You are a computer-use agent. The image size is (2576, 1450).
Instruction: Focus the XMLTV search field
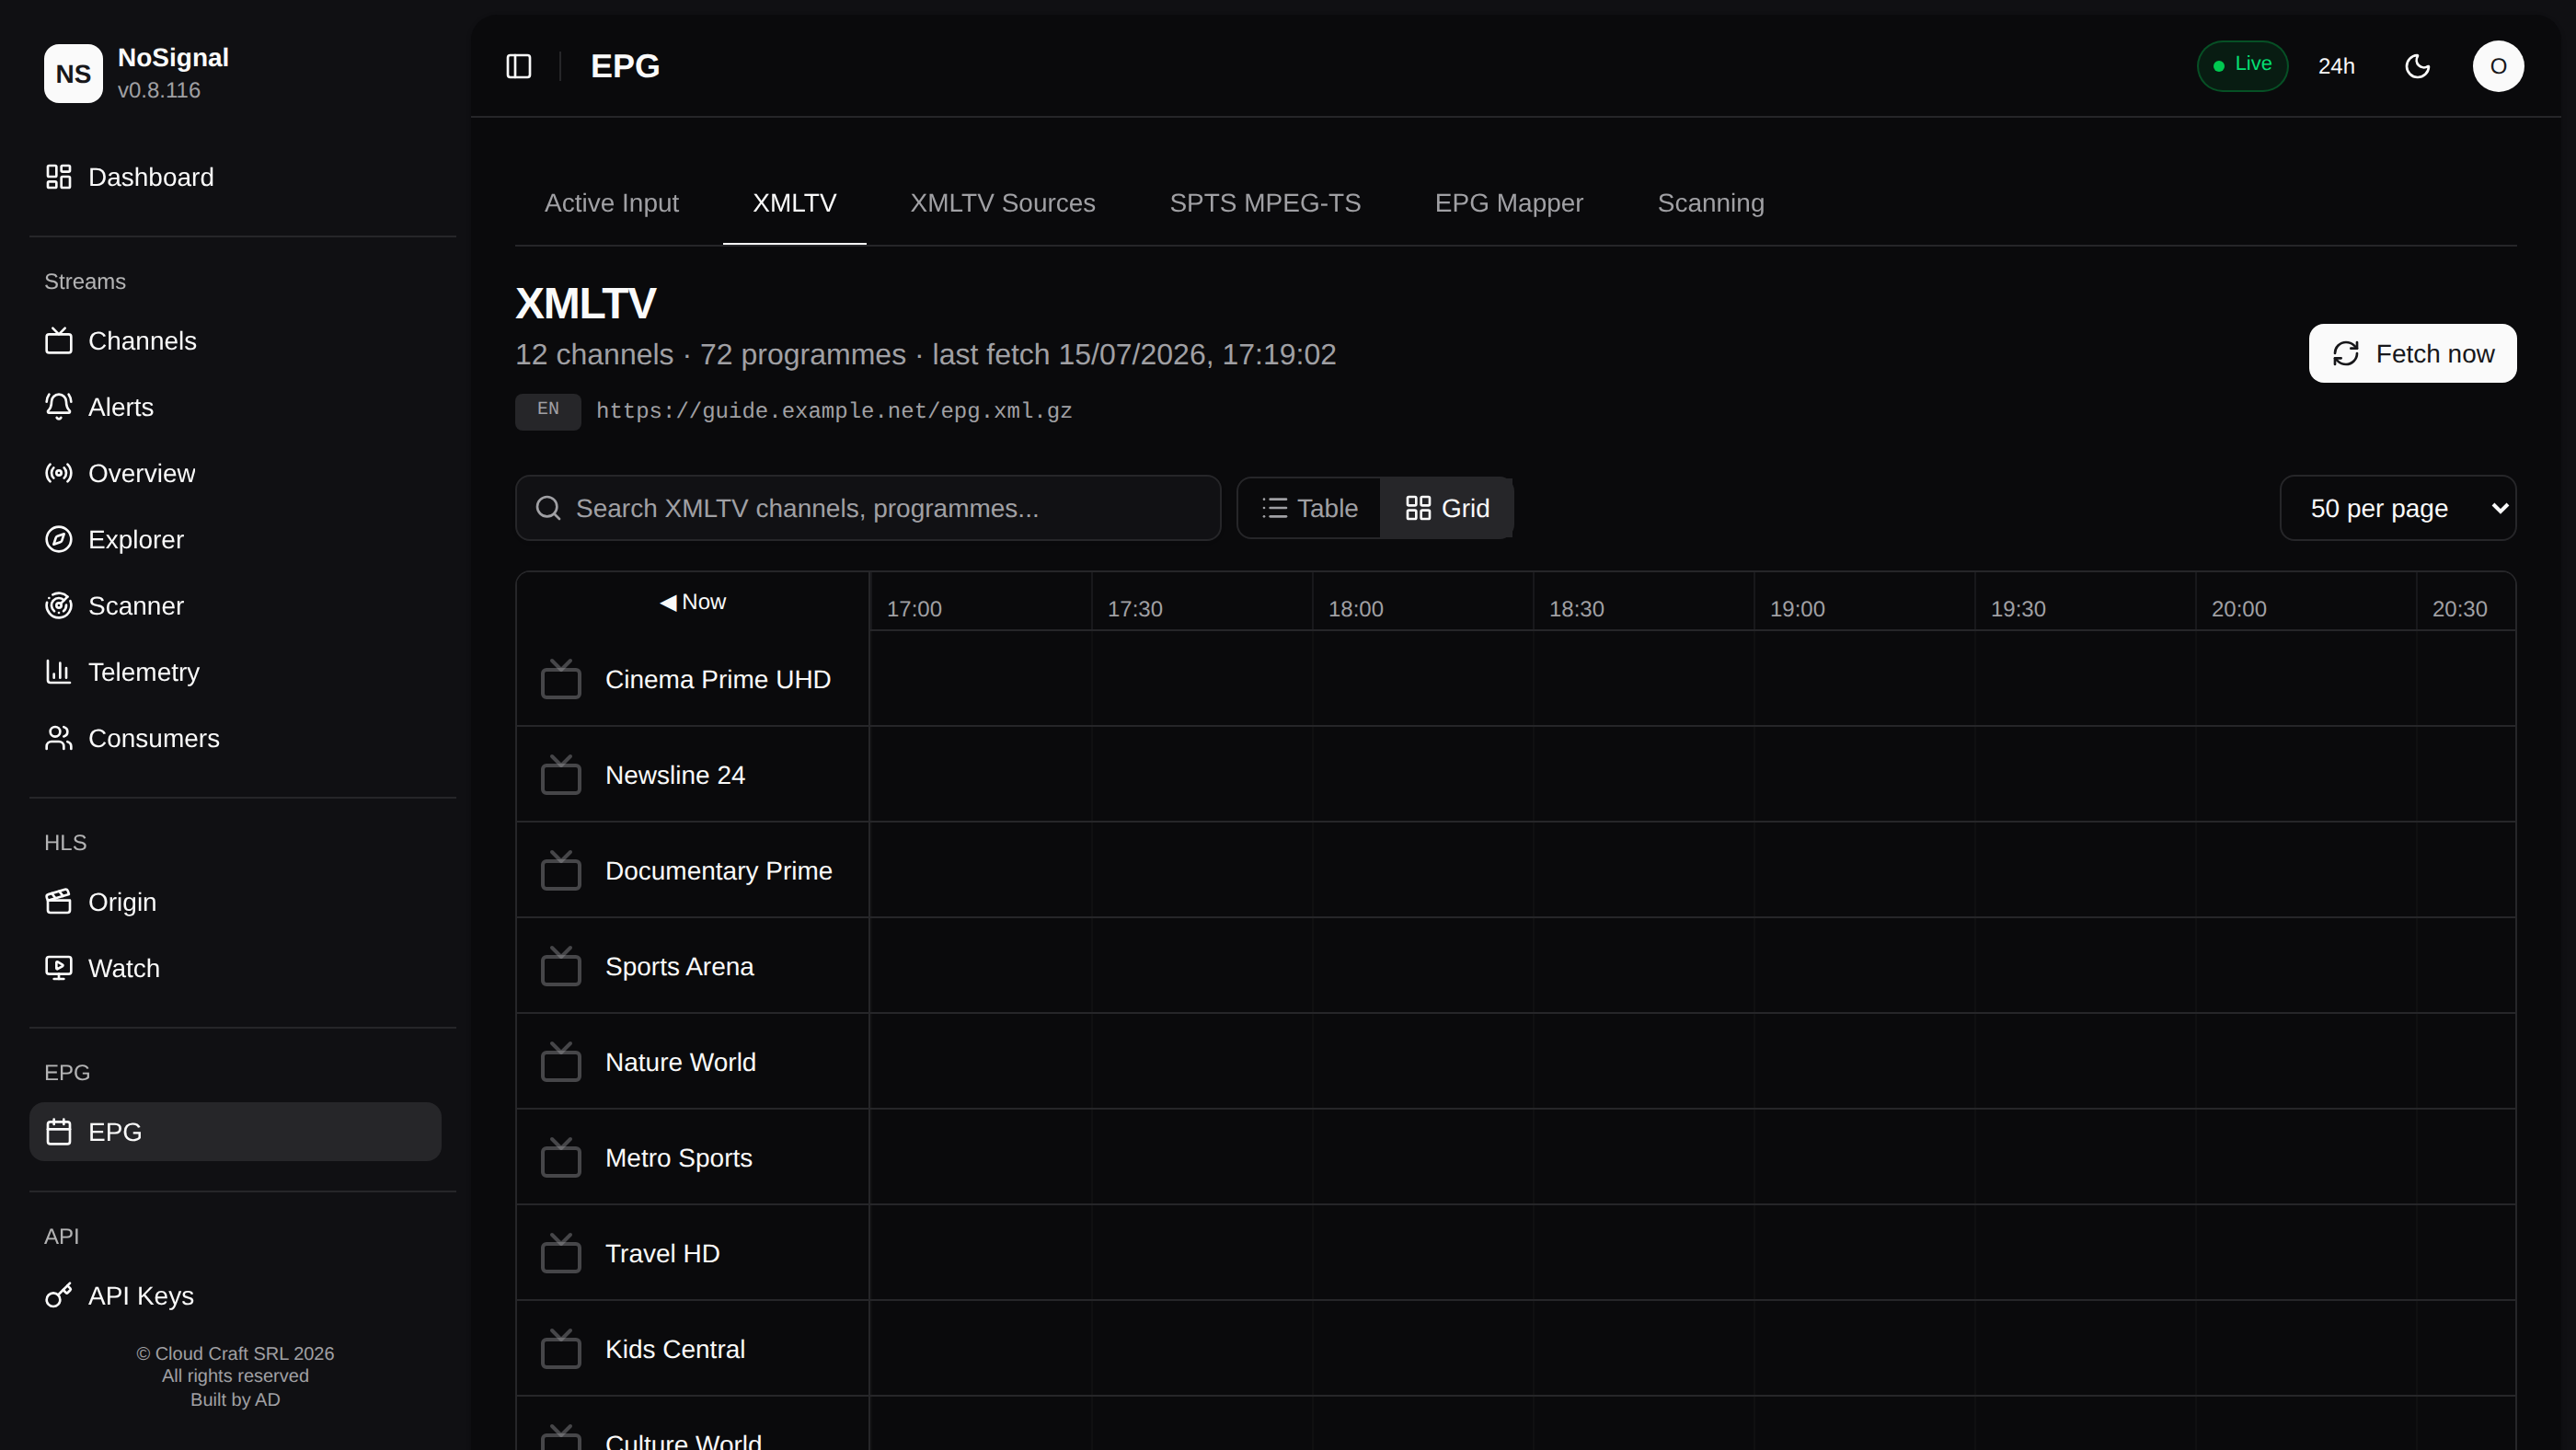(868, 508)
